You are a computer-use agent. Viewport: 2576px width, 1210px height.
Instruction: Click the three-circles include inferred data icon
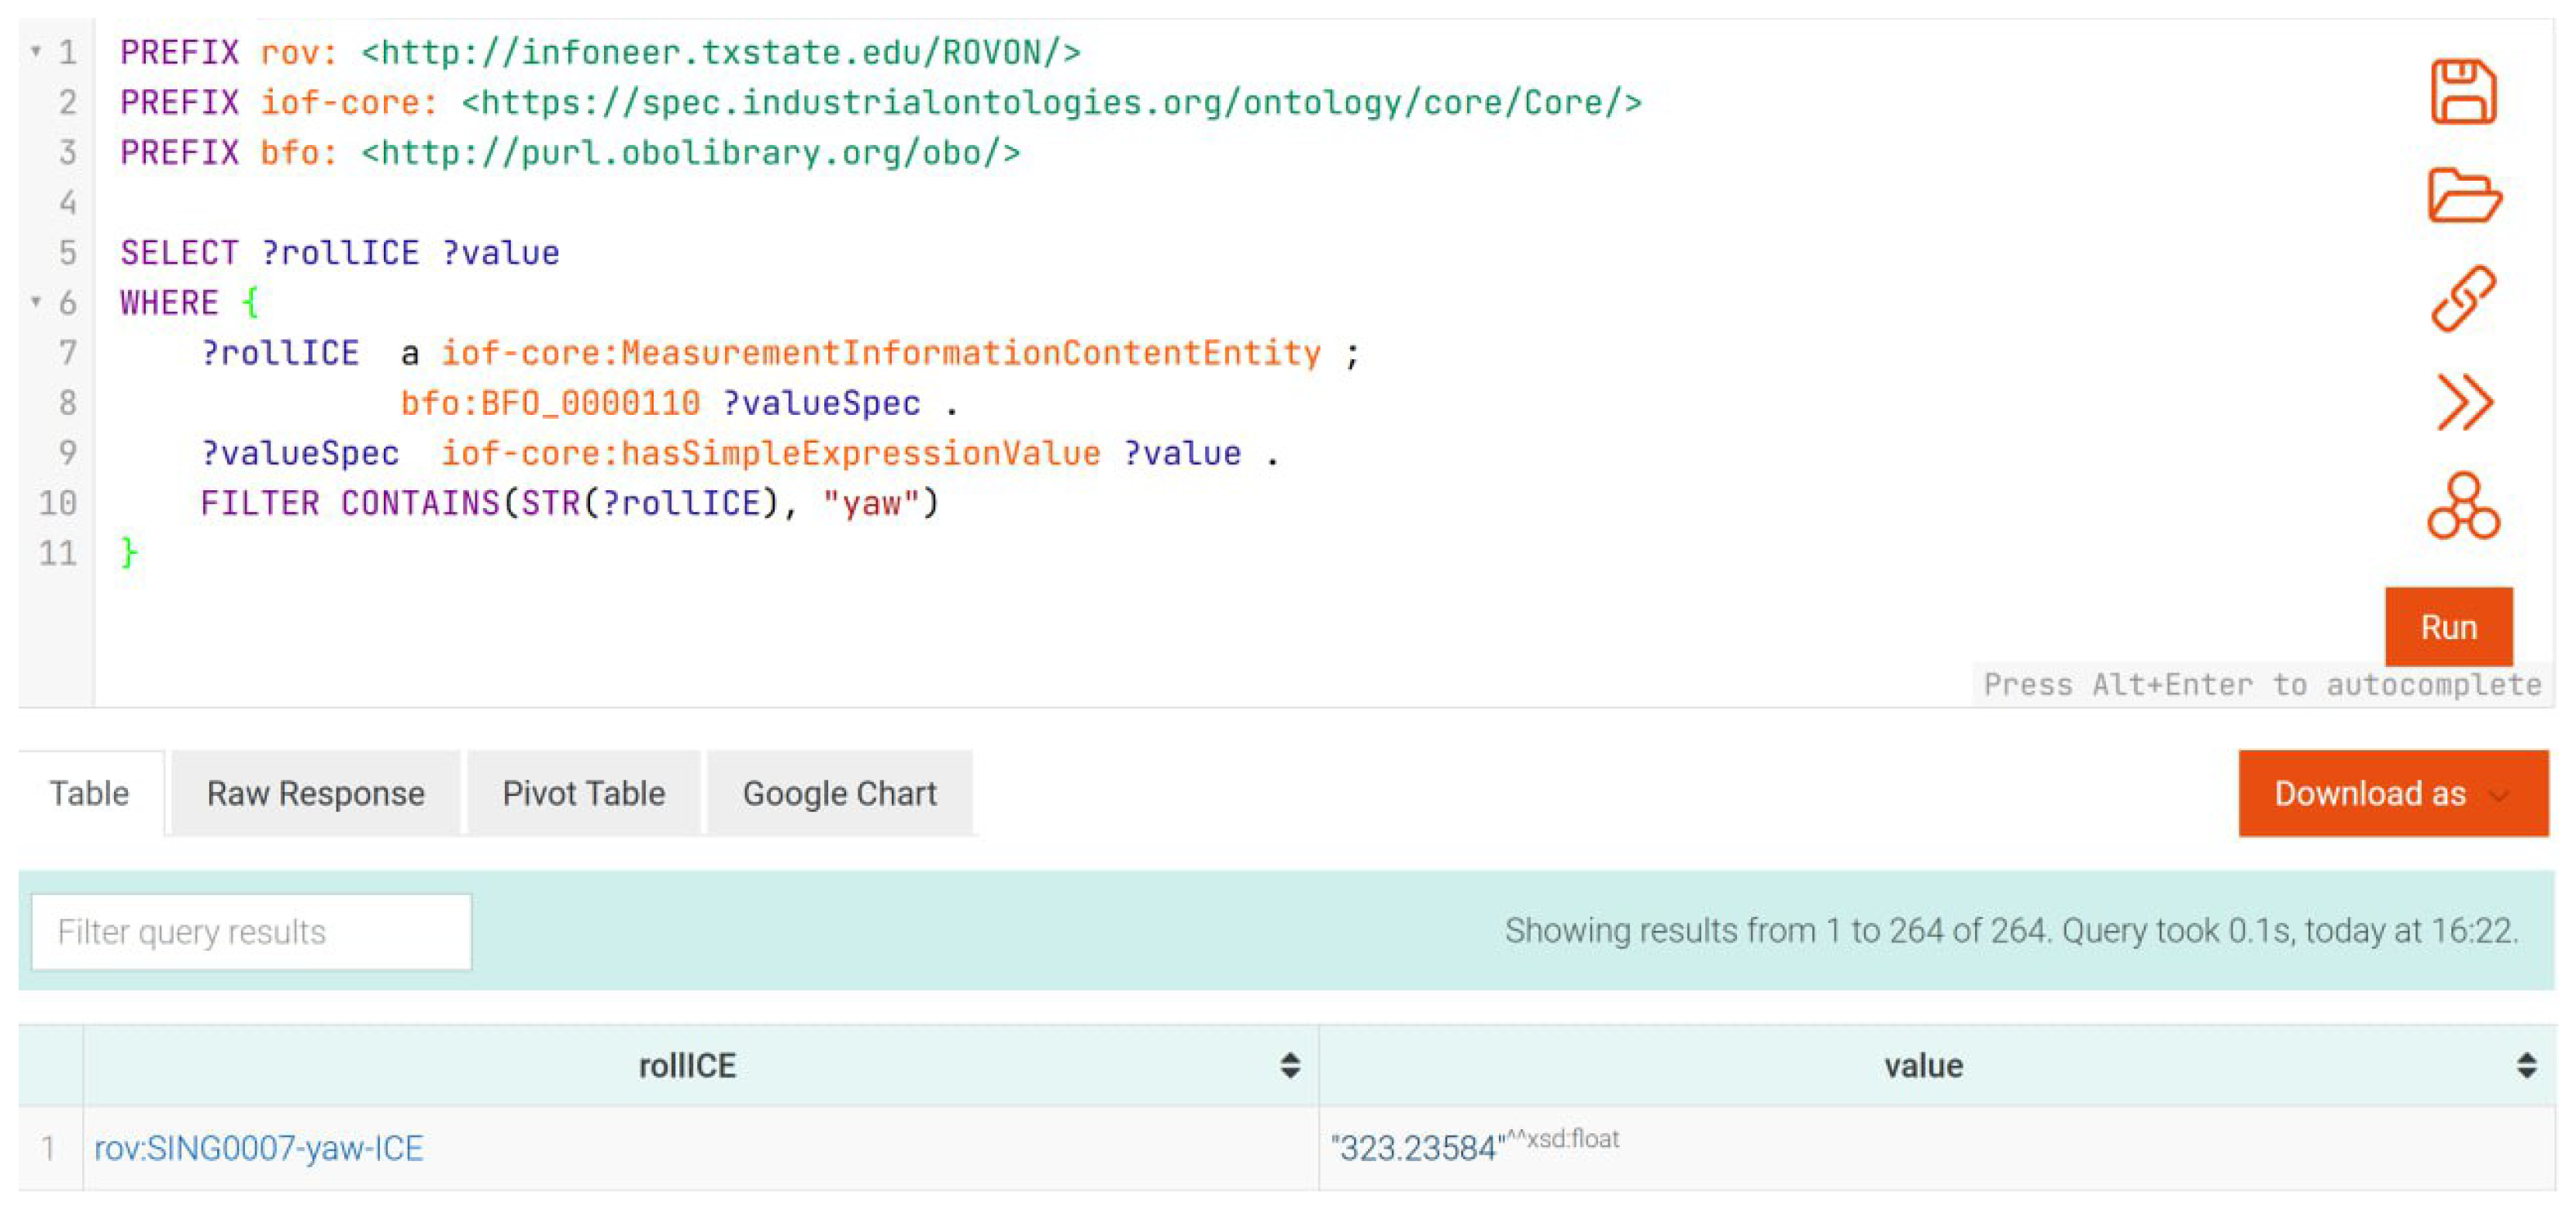[x=2463, y=506]
